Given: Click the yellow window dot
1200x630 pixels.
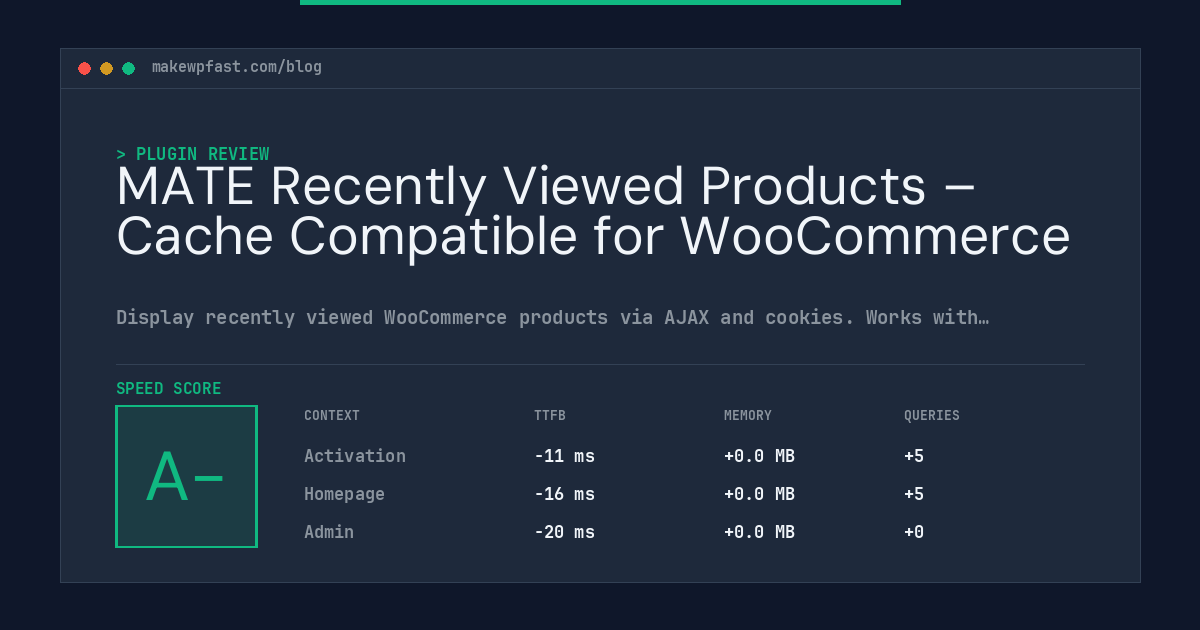Looking at the screenshot, I should (x=106, y=68).
